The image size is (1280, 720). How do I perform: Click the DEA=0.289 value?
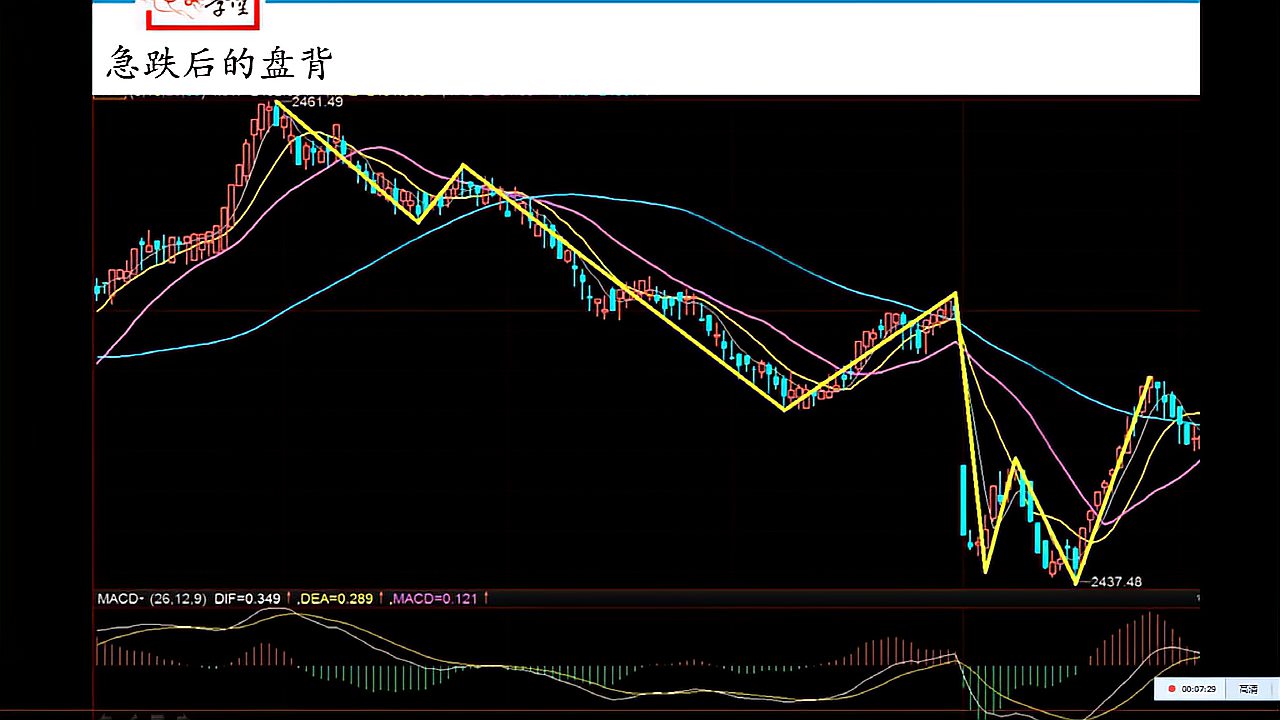click(x=337, y=599)
